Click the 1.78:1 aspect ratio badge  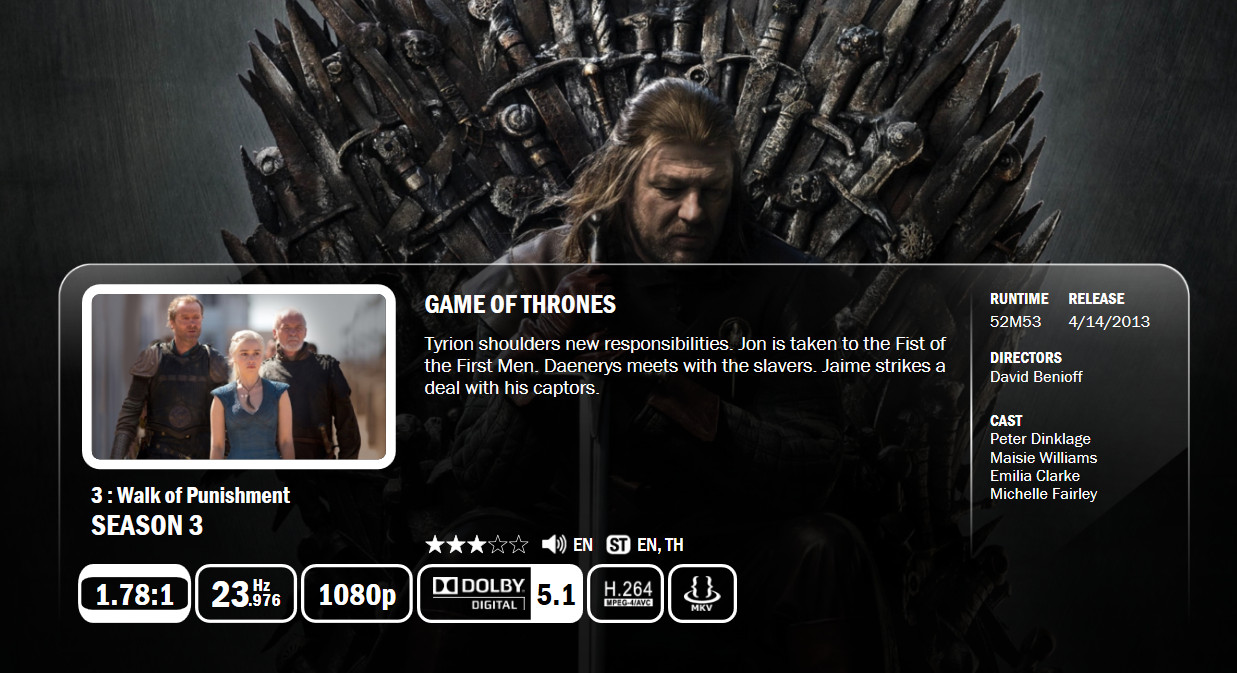[x=134, y=593]
